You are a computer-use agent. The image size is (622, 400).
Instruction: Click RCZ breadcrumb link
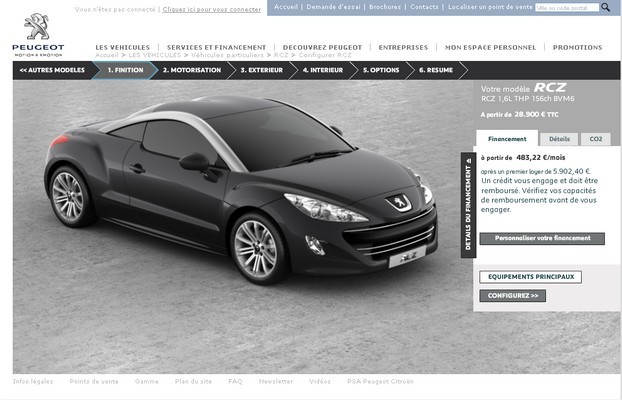pyautogui.click(x=281, y=55)
